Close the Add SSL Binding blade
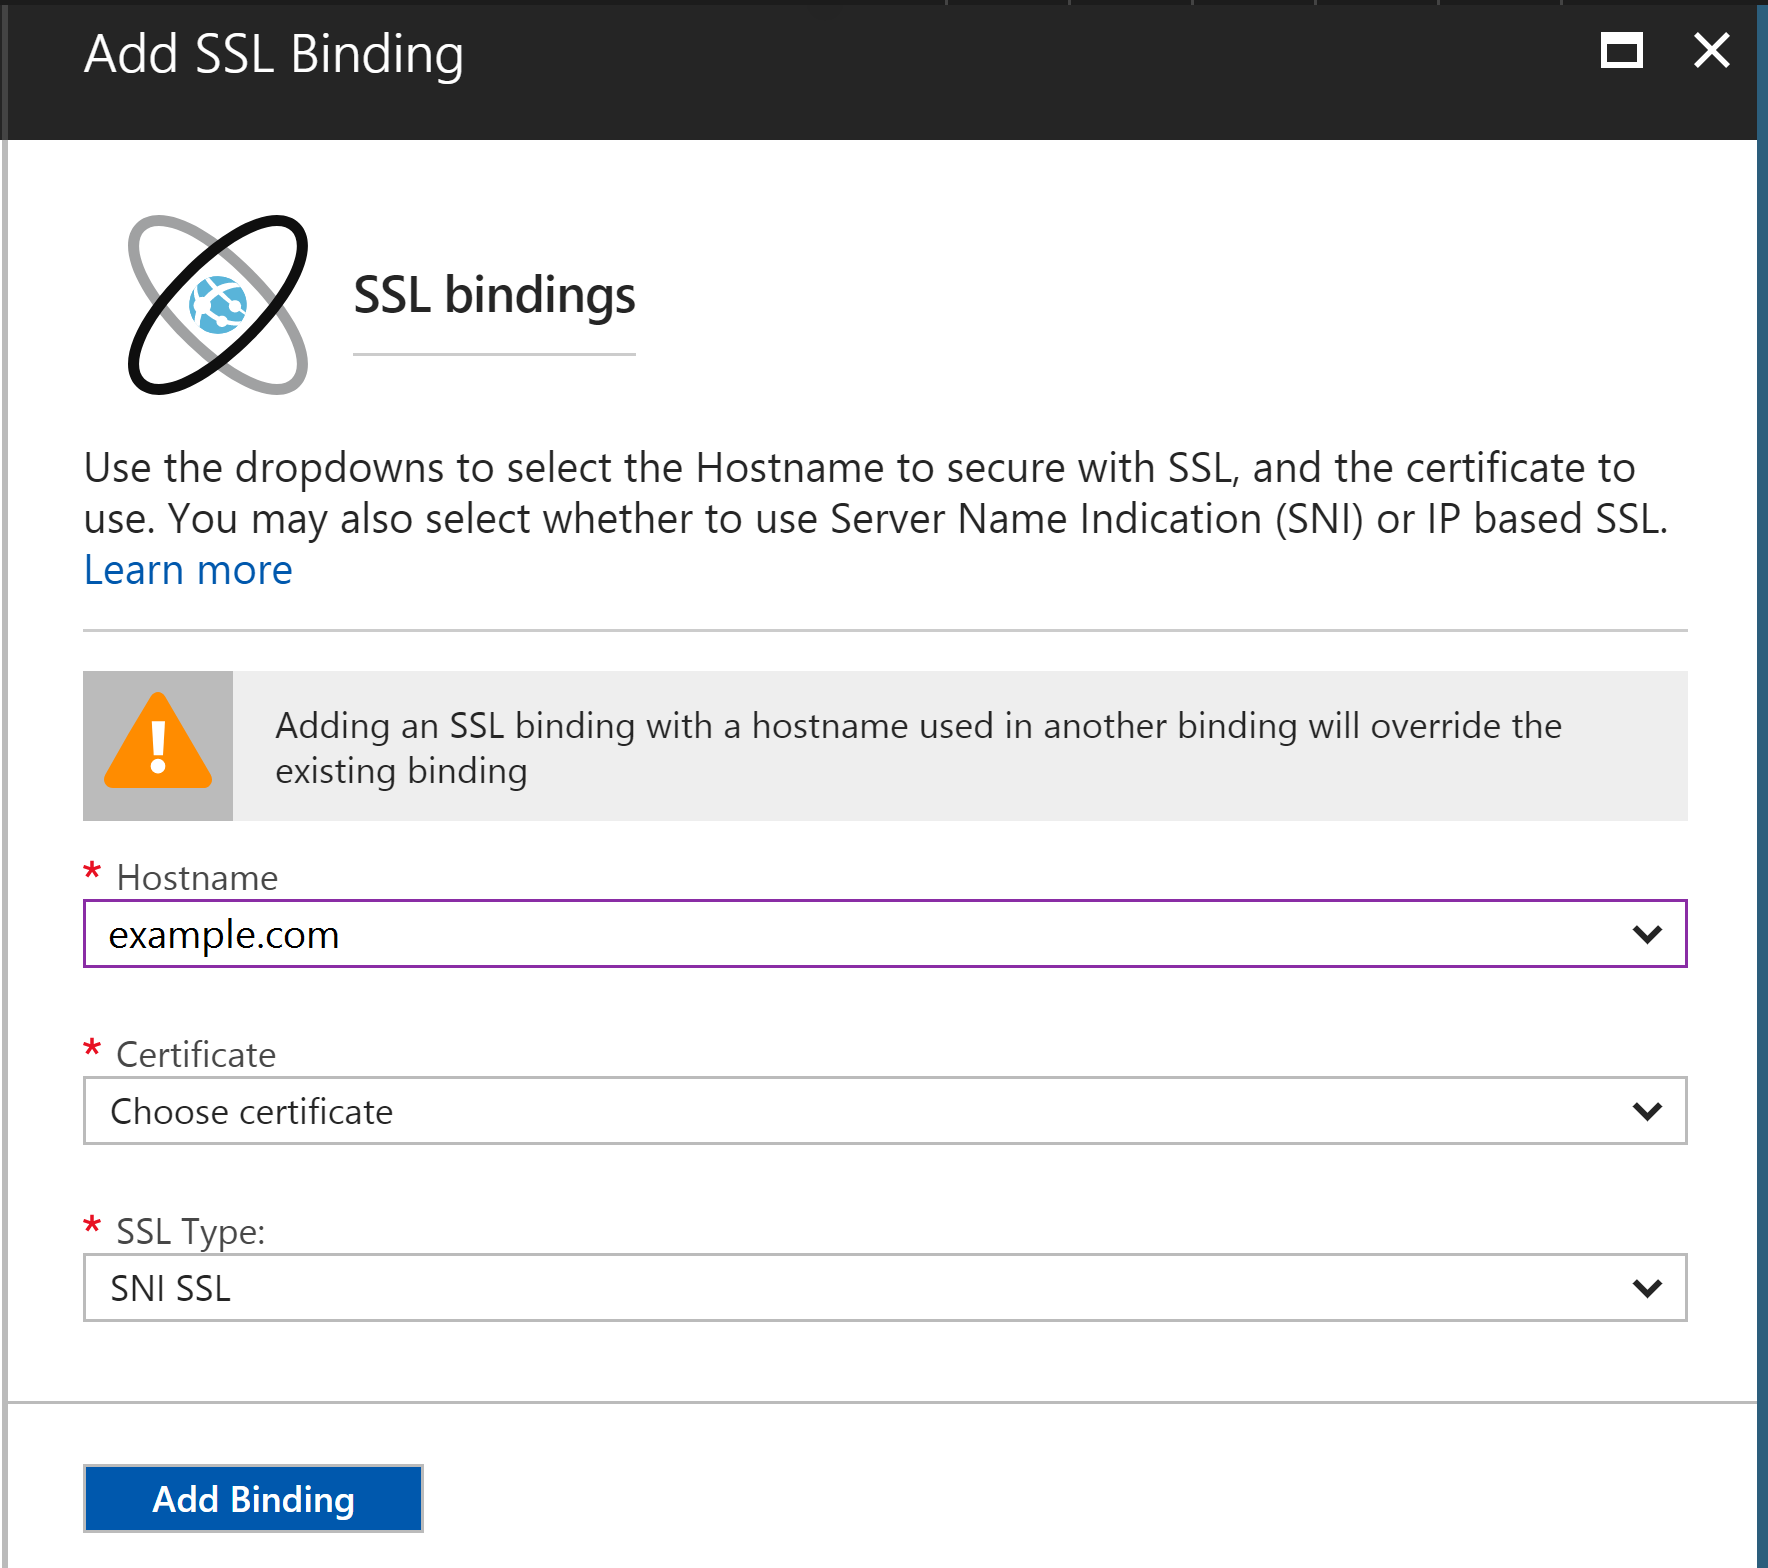The width and height of the screenshot is (1768, 1568). pyautogui.click(x=1711, y=50)
